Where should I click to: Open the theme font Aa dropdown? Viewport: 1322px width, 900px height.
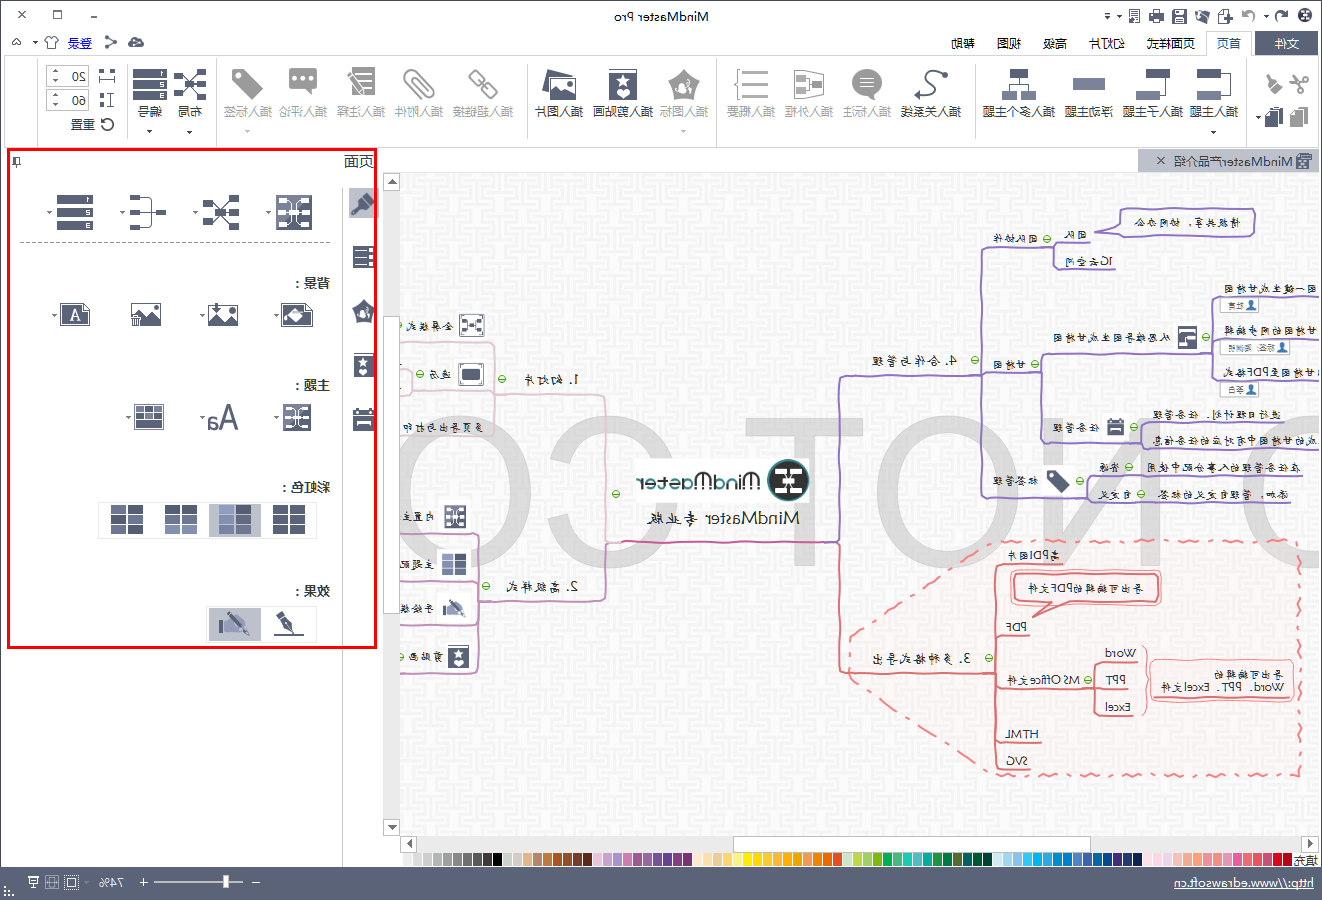pyautogui.click(x=219, y=418)
